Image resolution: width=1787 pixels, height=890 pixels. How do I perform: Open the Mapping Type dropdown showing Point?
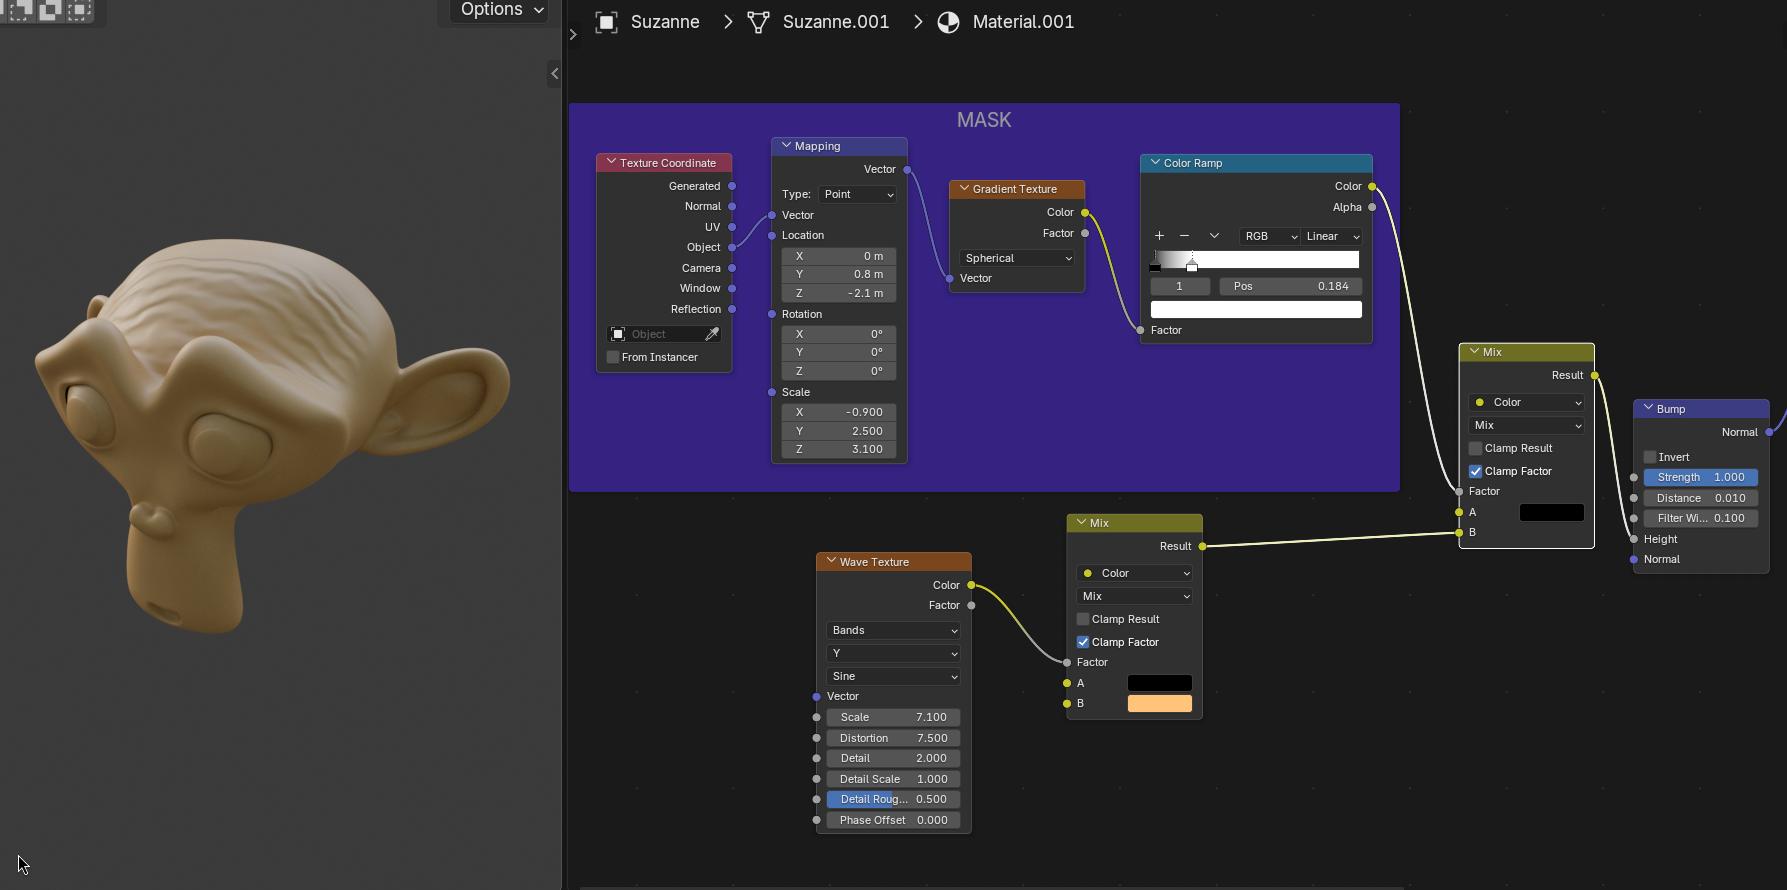click(857, 194)
